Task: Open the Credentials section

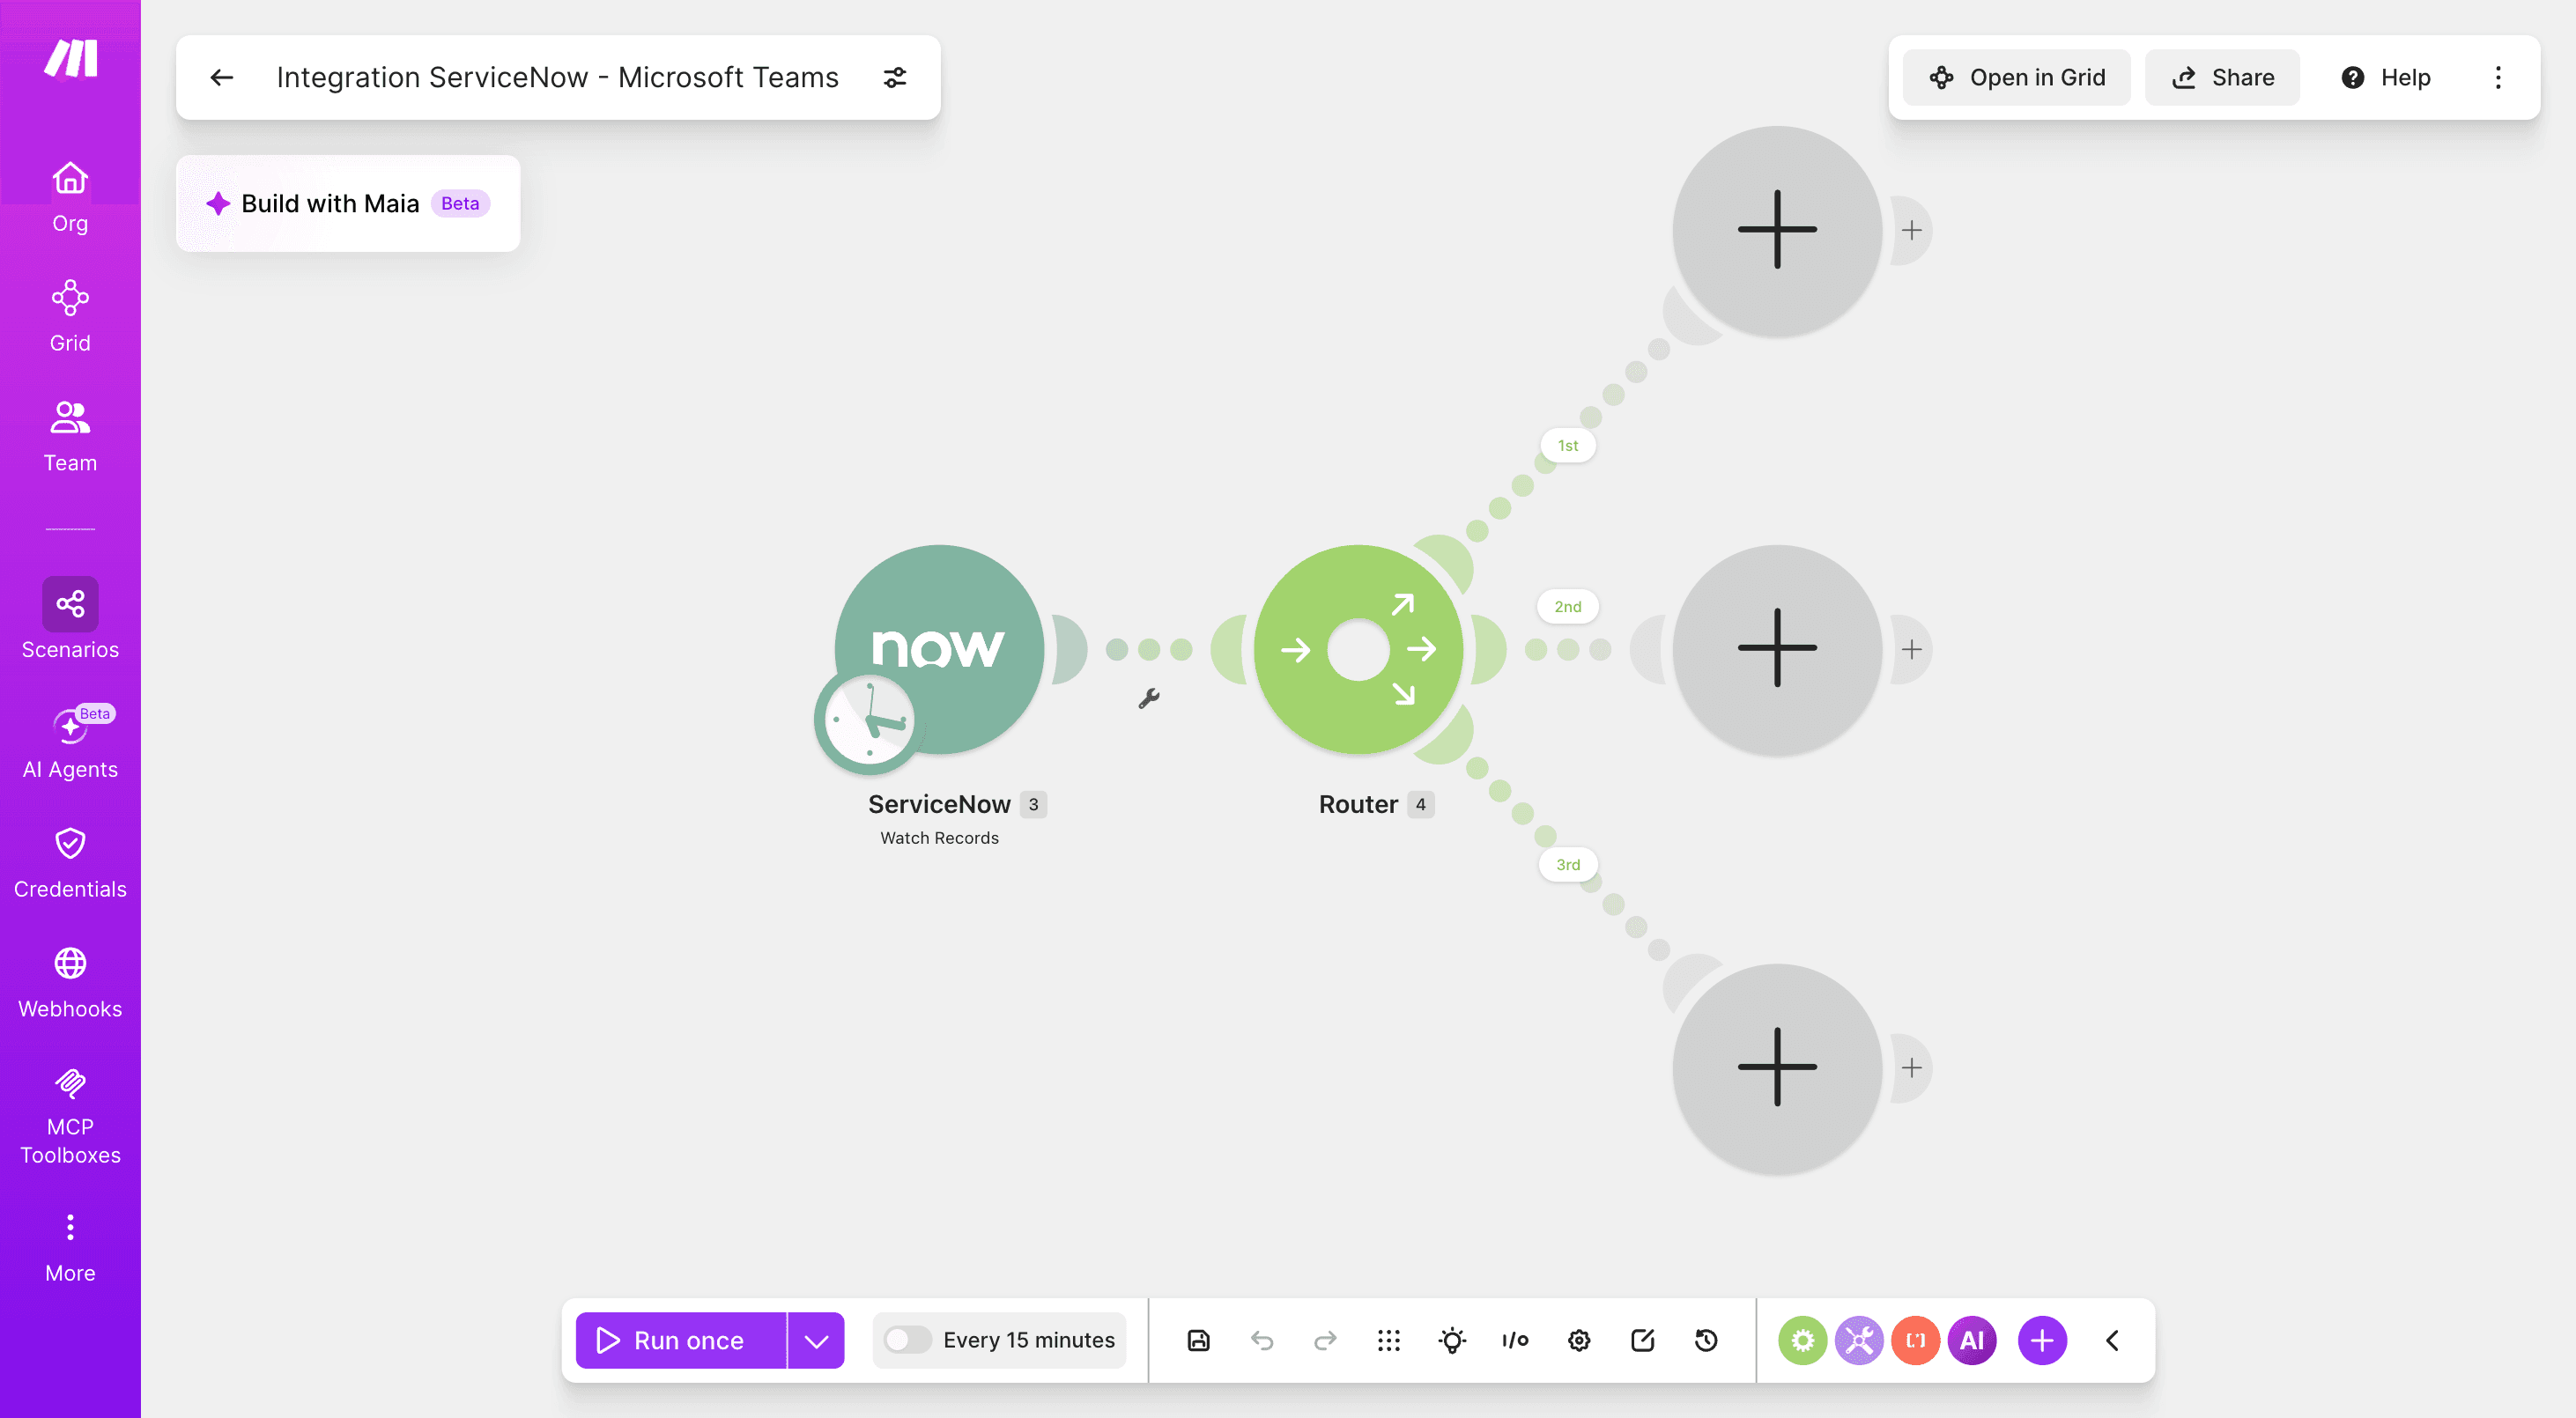Action: [x=70, y=863]
